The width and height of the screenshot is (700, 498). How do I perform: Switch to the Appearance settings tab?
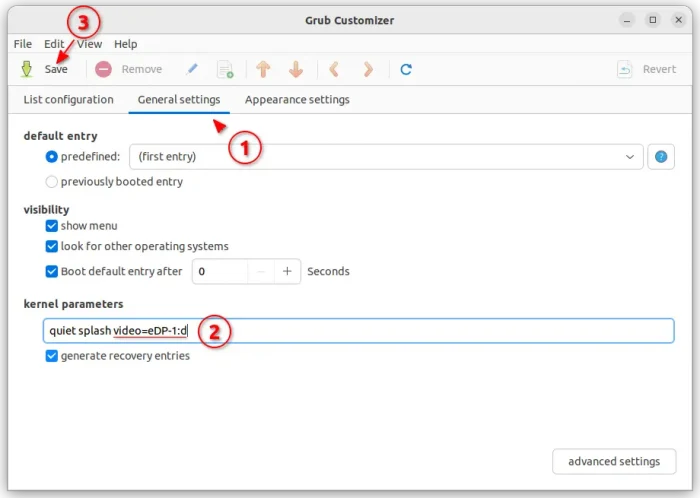point(297,100)
